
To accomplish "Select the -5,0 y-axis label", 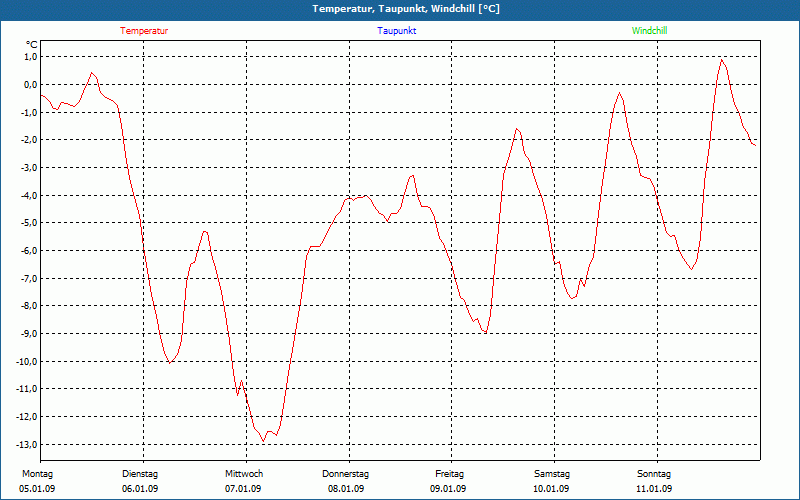I will pyautogui.click(x=29, y=223).
